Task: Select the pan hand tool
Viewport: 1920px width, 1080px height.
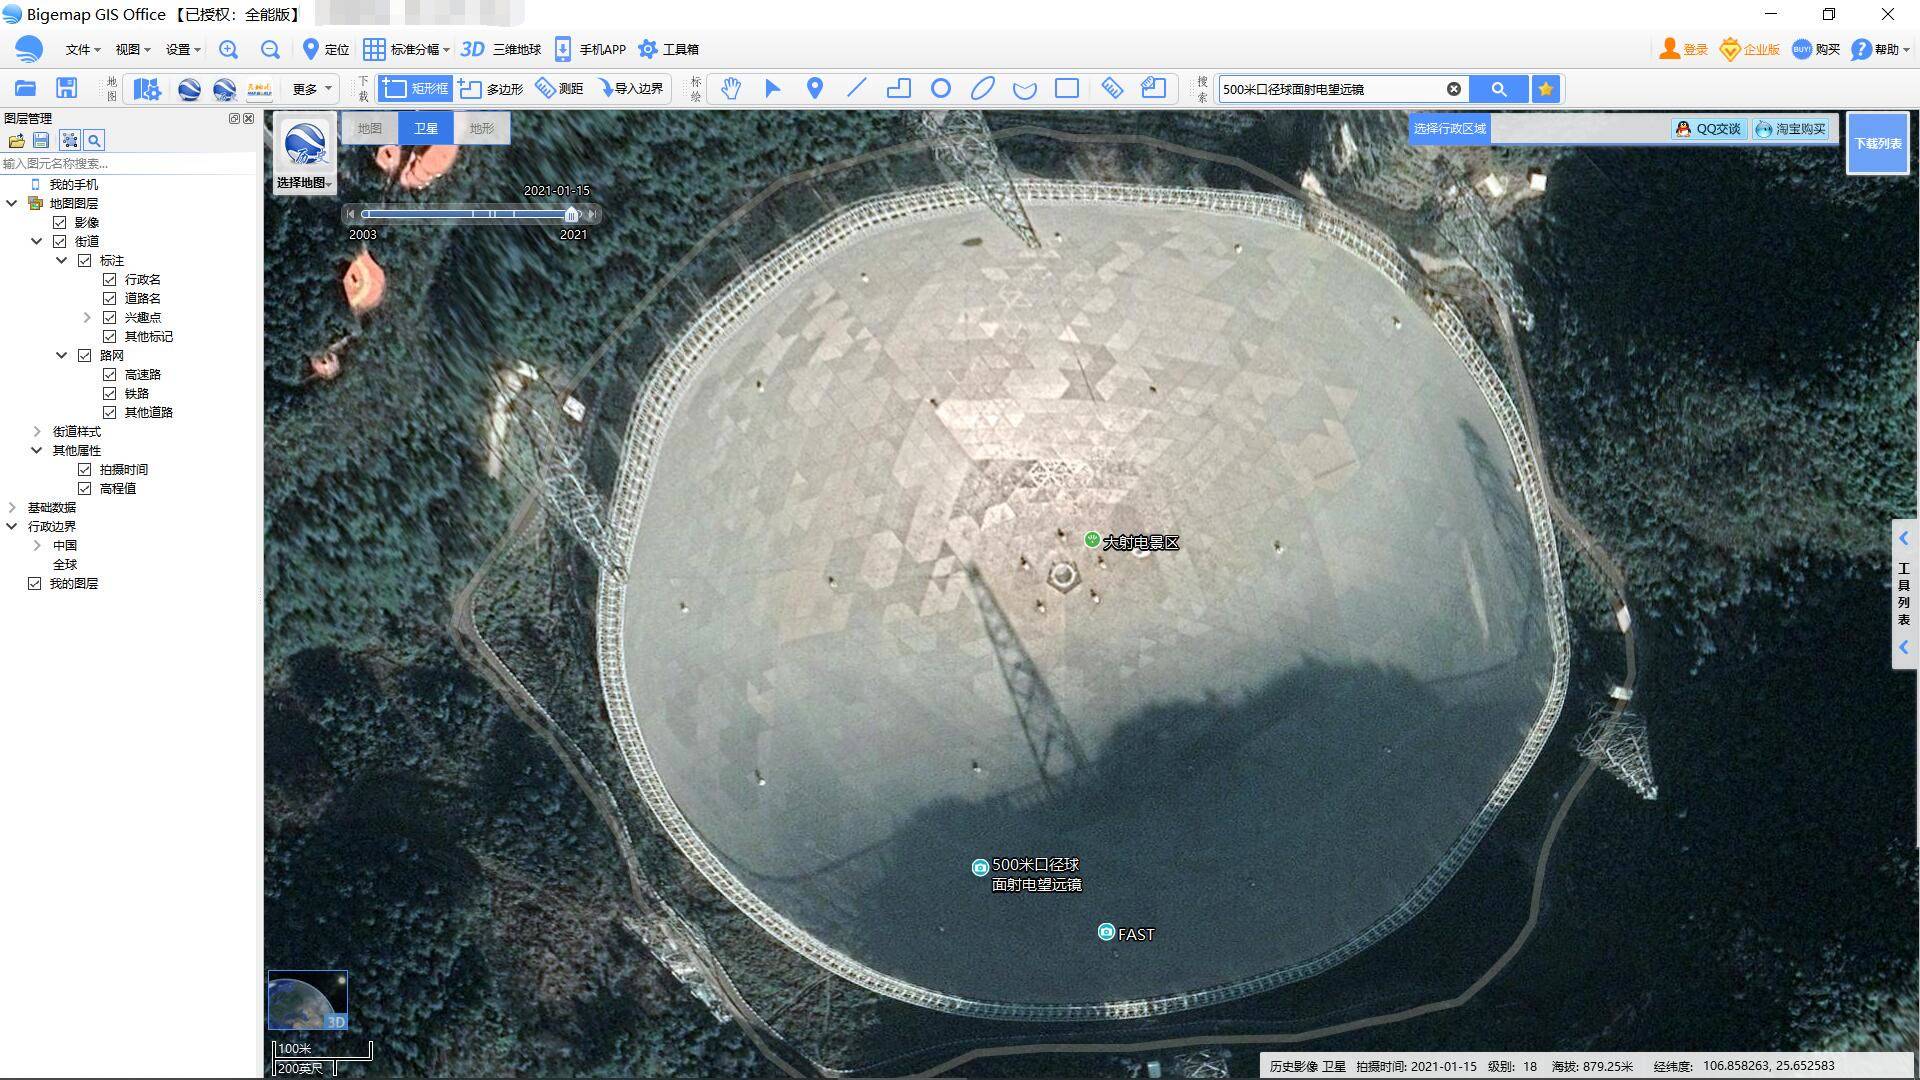Action: click(x=731, y=89)
